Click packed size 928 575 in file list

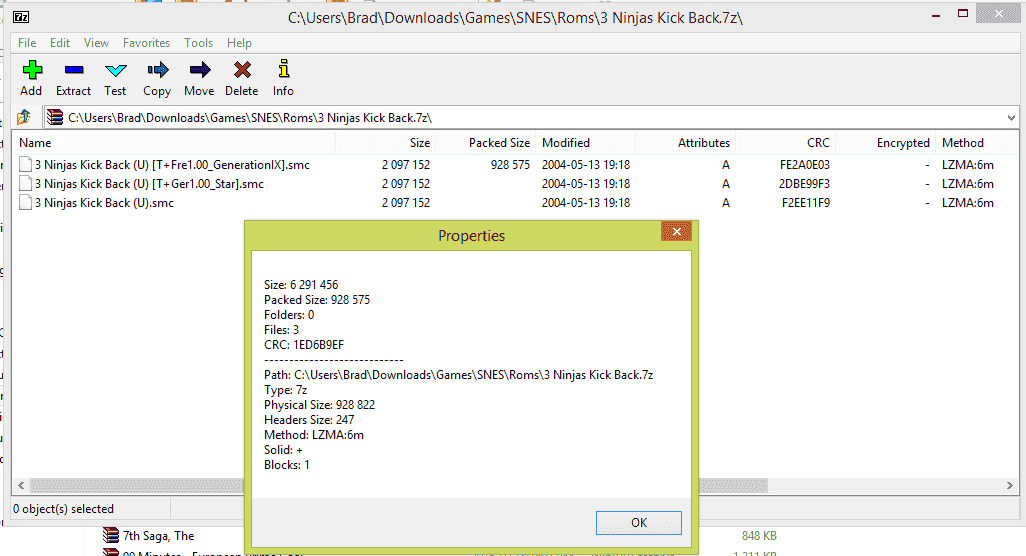[x=510, y=164]
